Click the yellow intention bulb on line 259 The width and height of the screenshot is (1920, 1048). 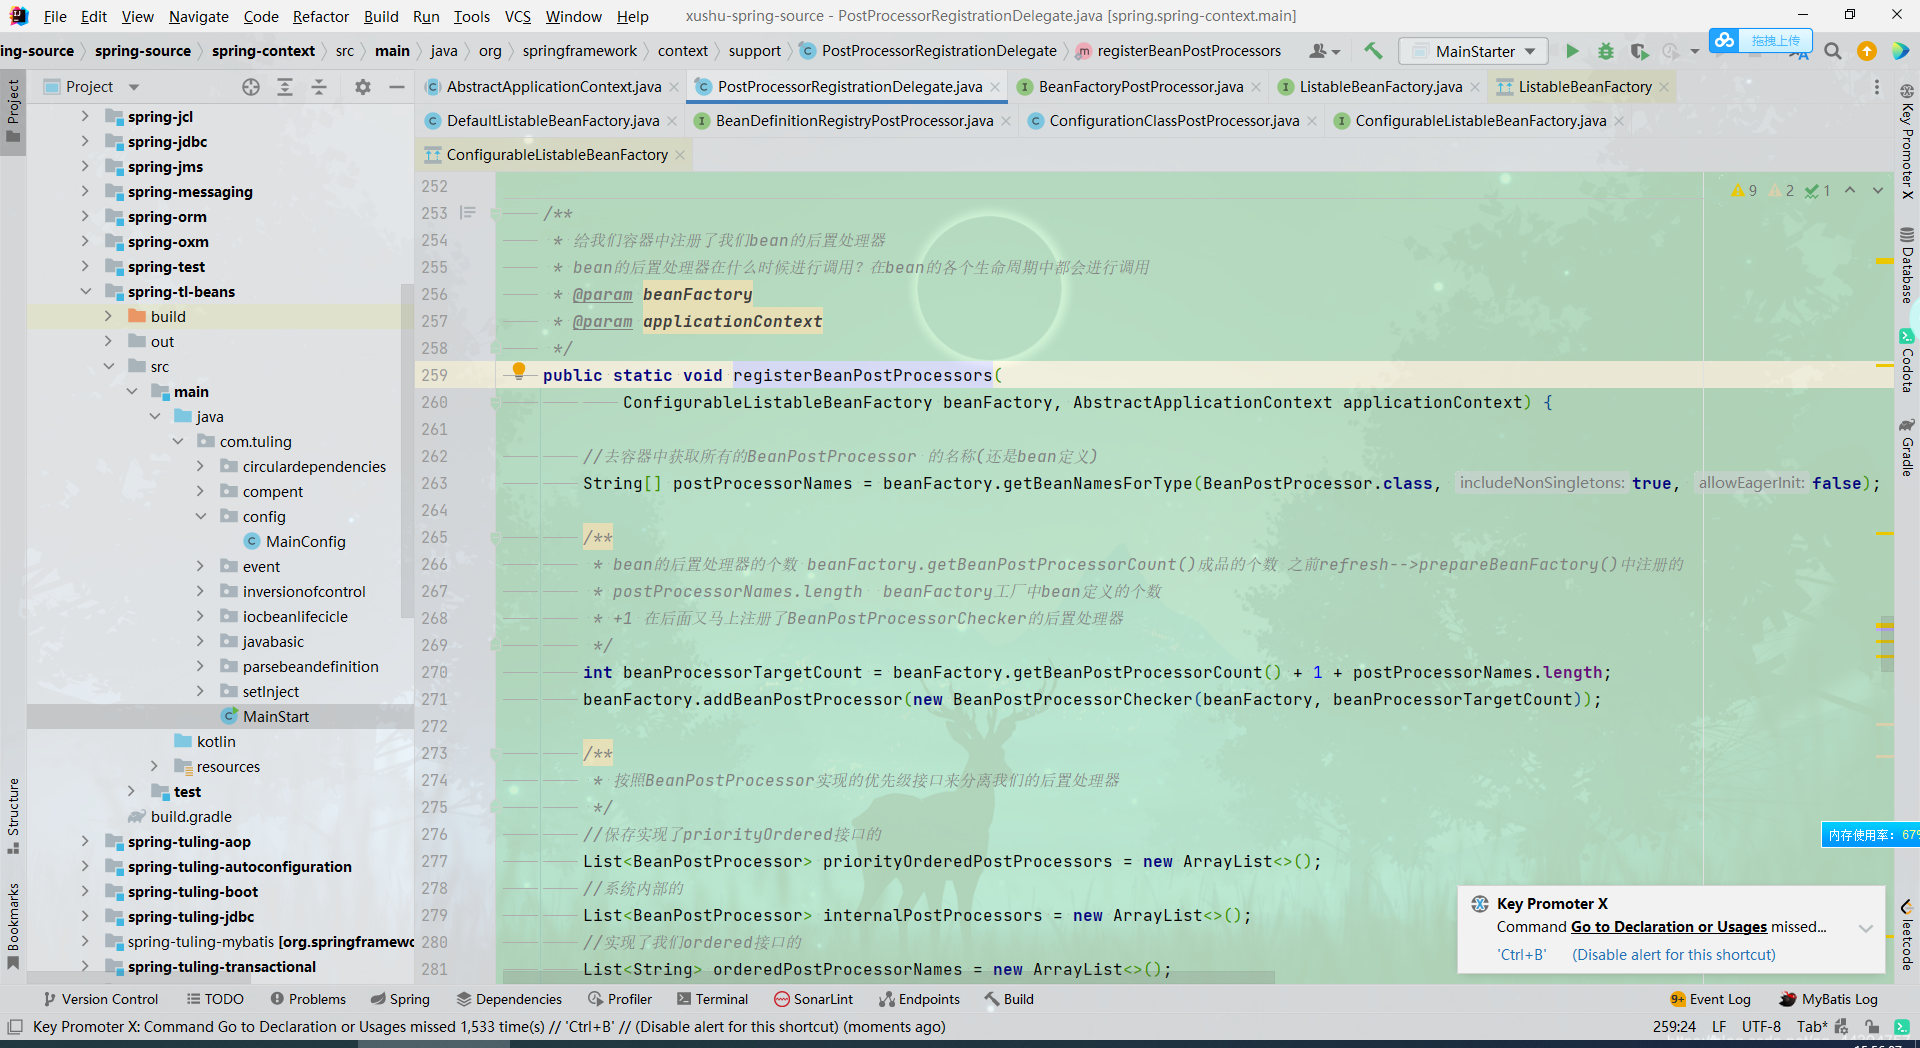tap(518, 372)
